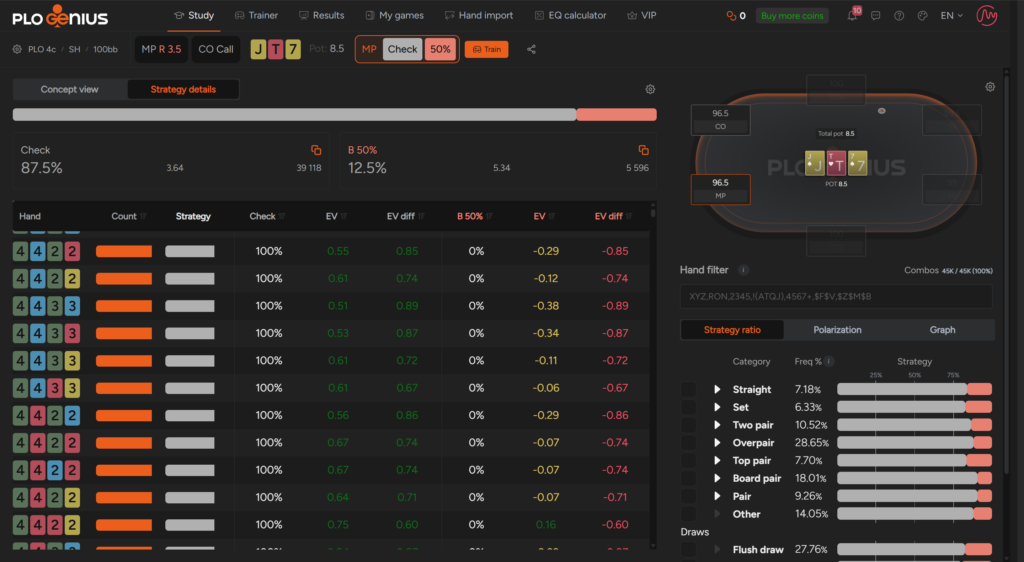The width and height of the screenshot is (1024, 562).
Task: Open the Polarization tab
Action: click(837, 330)
